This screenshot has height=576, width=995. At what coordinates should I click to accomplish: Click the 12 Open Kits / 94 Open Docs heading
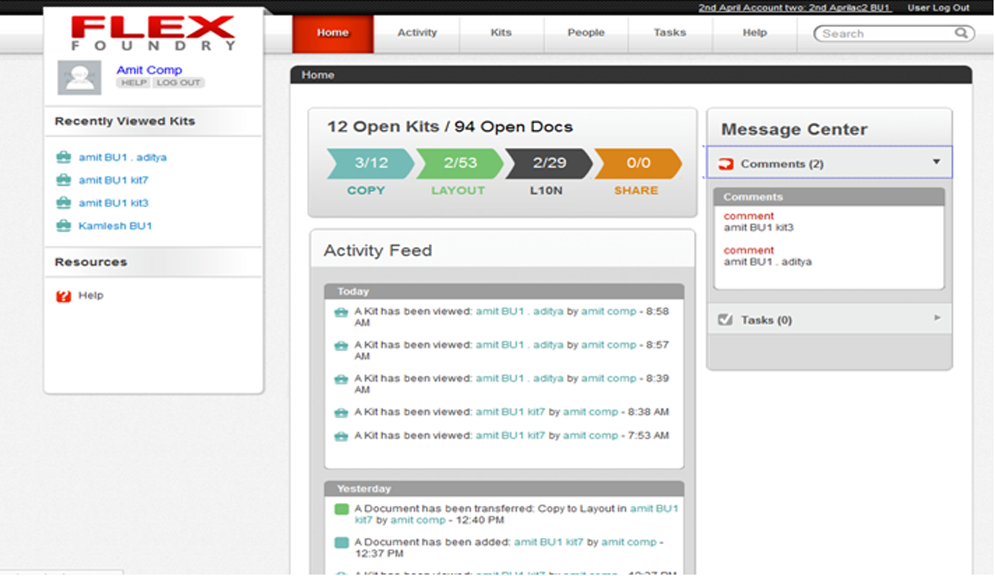450,127
